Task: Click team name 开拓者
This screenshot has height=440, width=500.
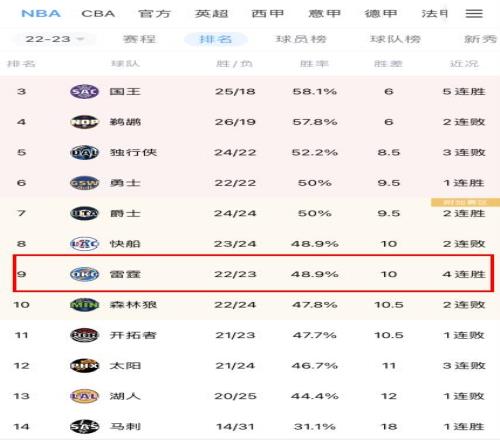Action: [133, 335]
